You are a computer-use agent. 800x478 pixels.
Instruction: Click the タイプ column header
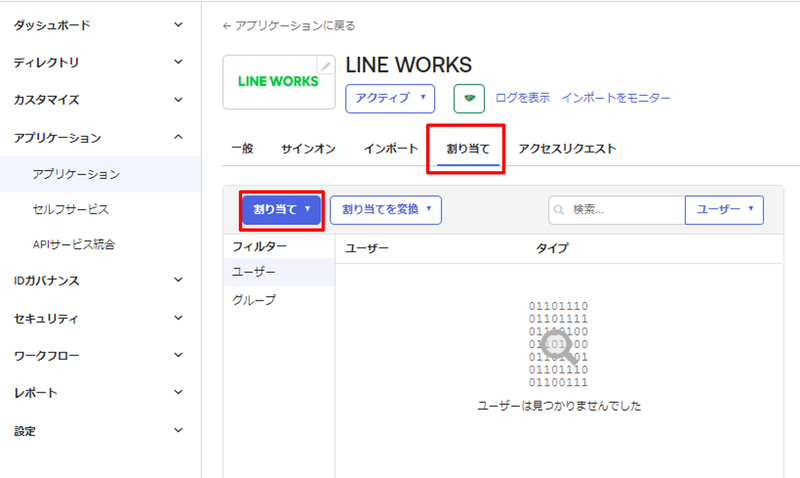click(x=552, y=248)
